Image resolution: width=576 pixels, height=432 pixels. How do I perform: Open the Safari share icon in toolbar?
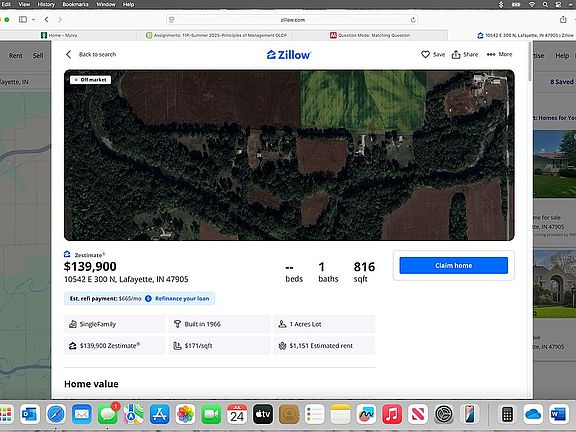pyautogui.click(x=563, y=19)
